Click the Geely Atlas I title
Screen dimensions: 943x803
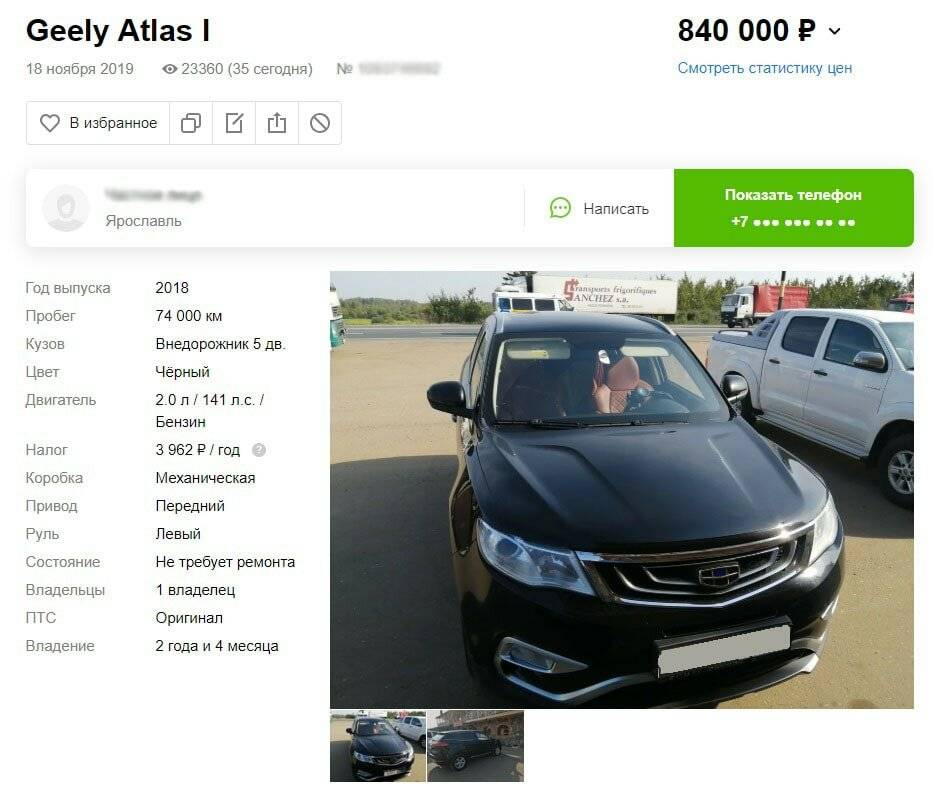click(118, 31)
